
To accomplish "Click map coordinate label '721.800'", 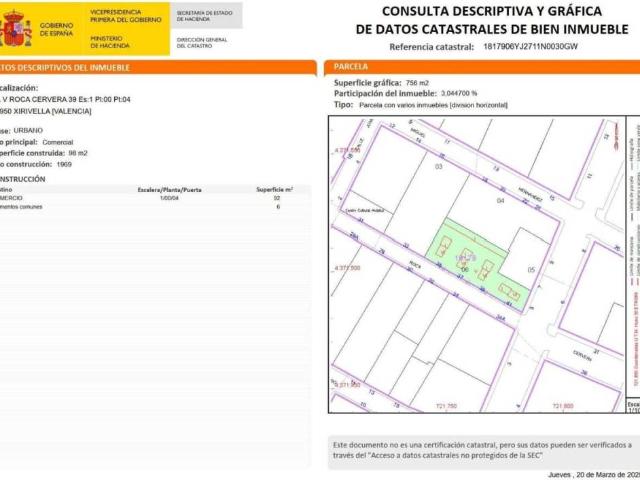I will click(563, 406).
